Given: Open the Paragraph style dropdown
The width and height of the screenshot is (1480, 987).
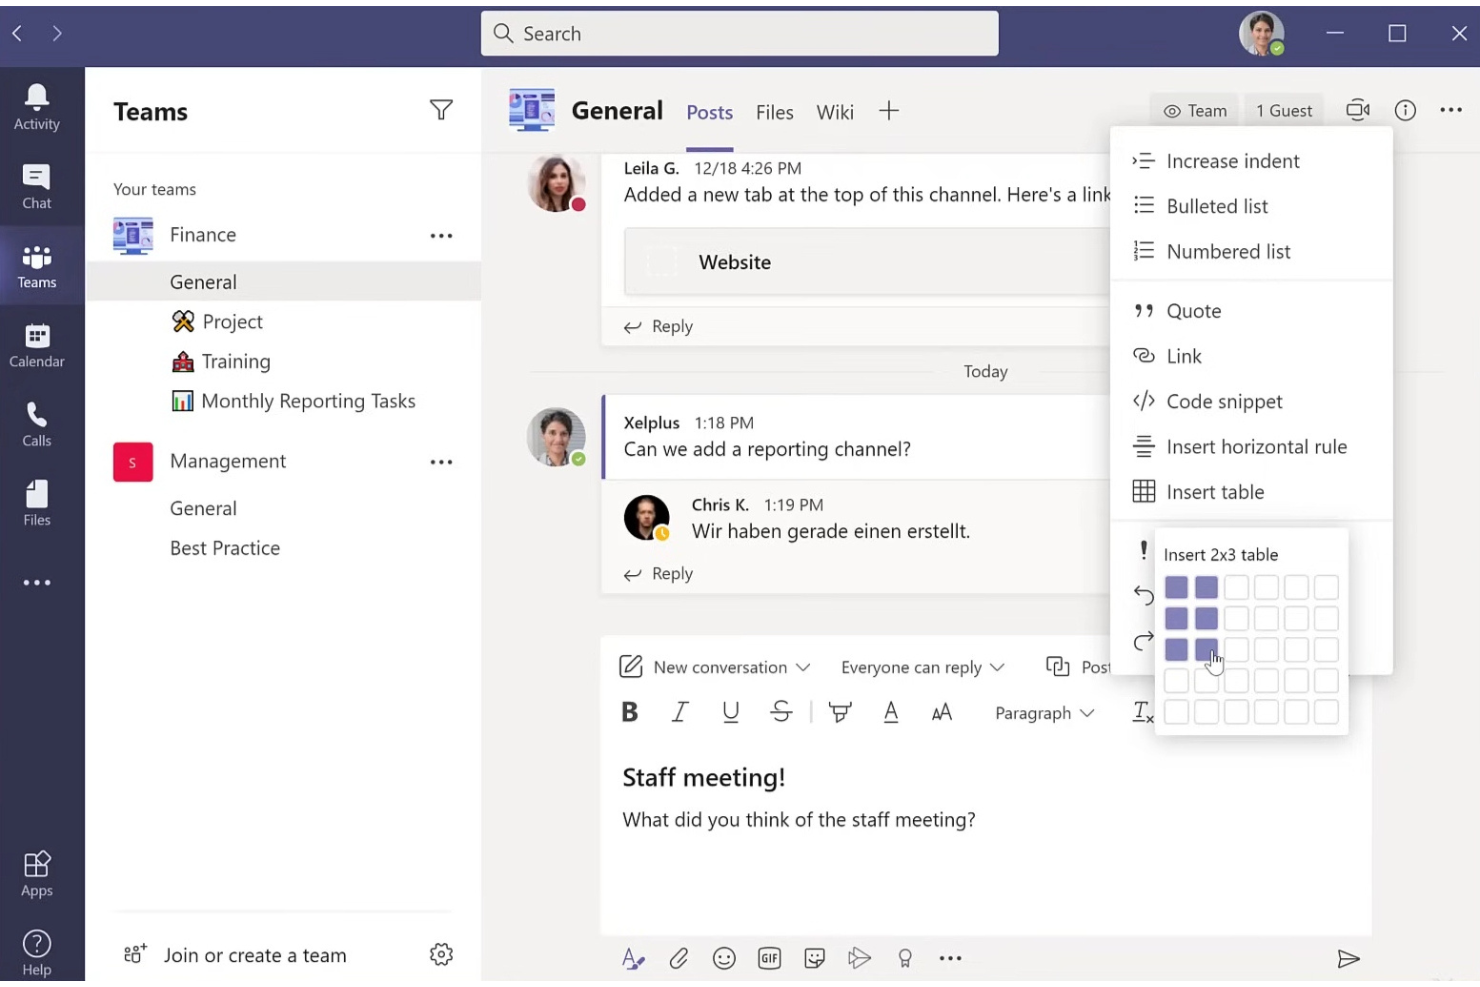Looking at the screenshot, I should tap(1042, 712).
